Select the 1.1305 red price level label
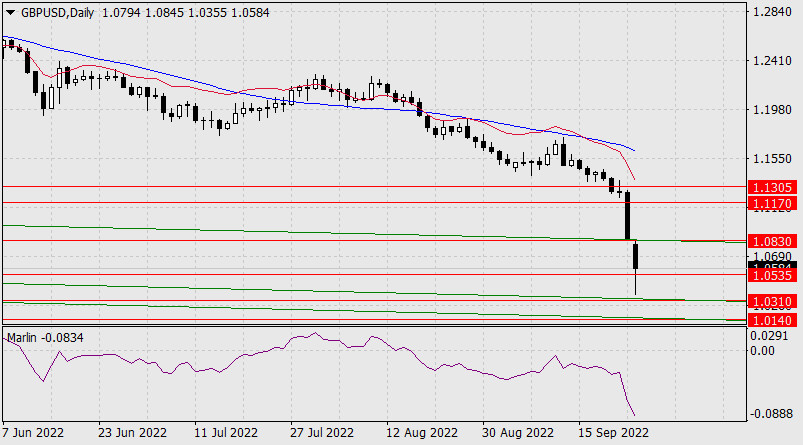803x445 pixels. pos(772,187)
